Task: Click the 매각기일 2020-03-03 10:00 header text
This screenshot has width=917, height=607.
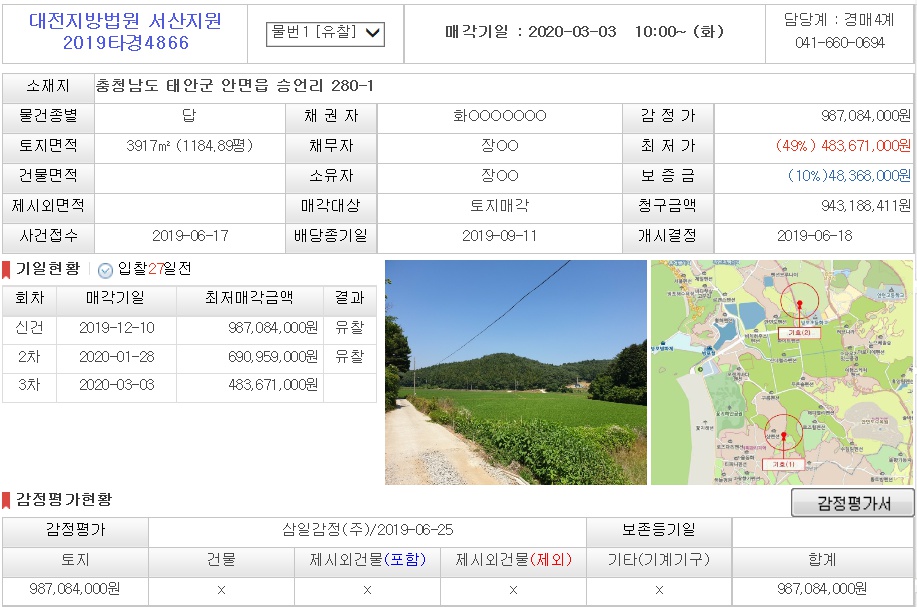Action: click(x=585, y=32)
